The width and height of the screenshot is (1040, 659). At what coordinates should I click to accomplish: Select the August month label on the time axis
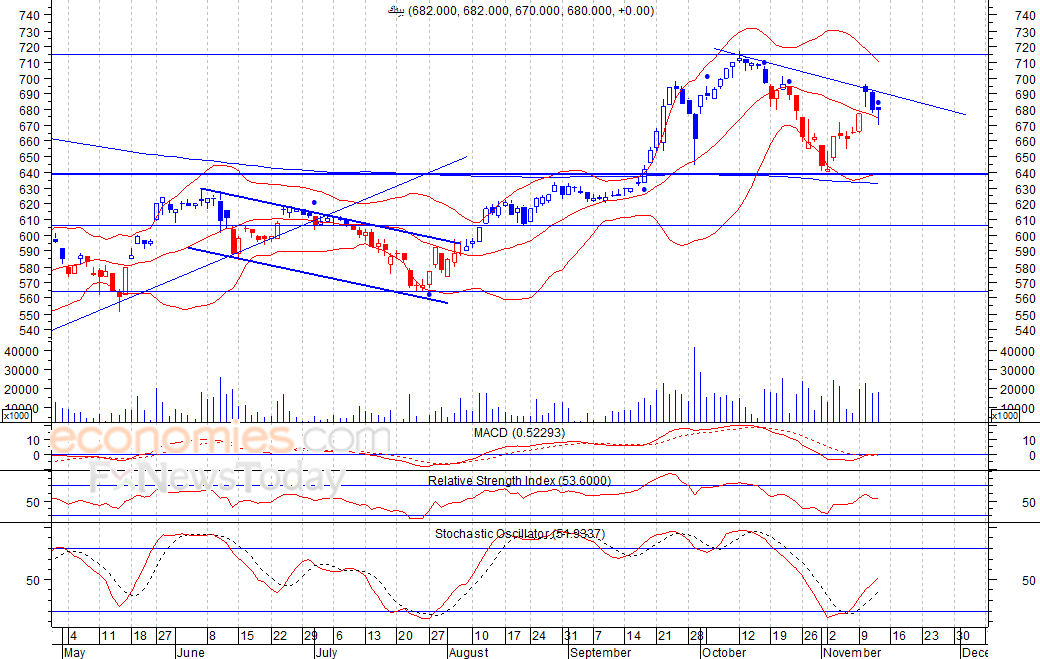pos(468,652)
